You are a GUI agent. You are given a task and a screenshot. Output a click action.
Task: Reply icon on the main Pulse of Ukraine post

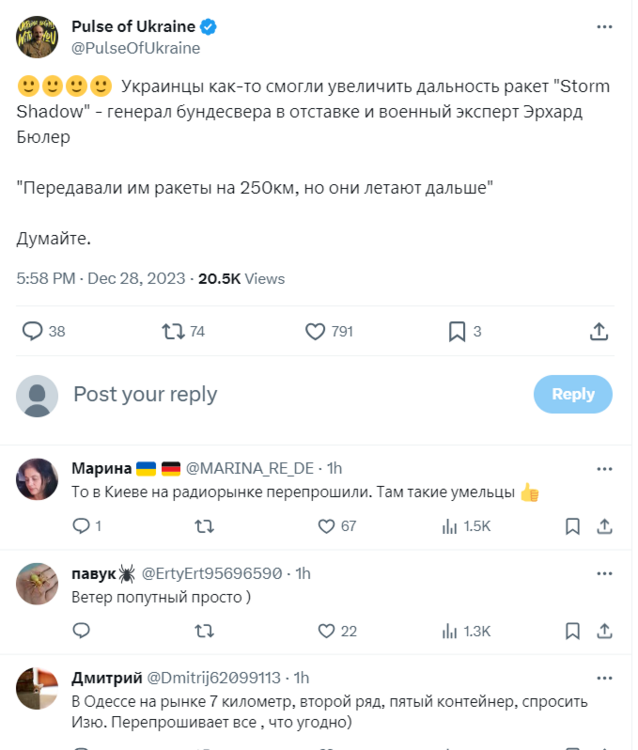pos(33,331)
